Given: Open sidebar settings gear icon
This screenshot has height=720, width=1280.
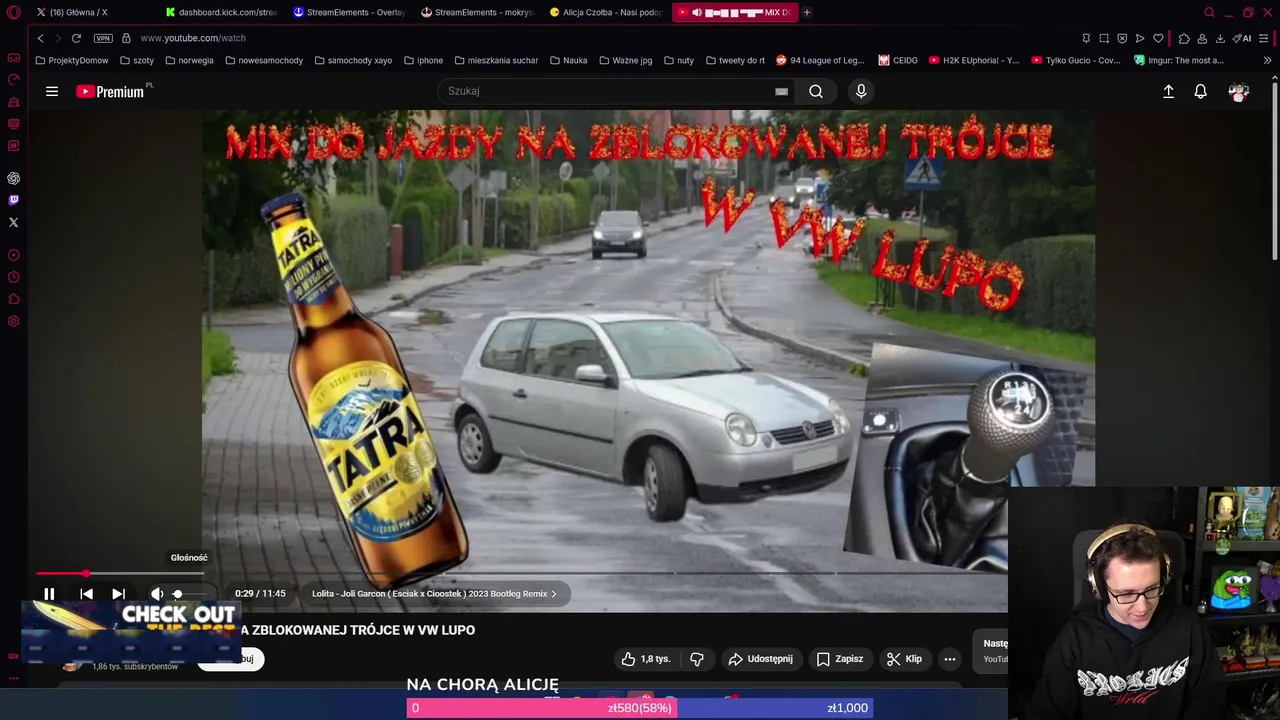Looking at the screenshot, I should tap(14, 321).
